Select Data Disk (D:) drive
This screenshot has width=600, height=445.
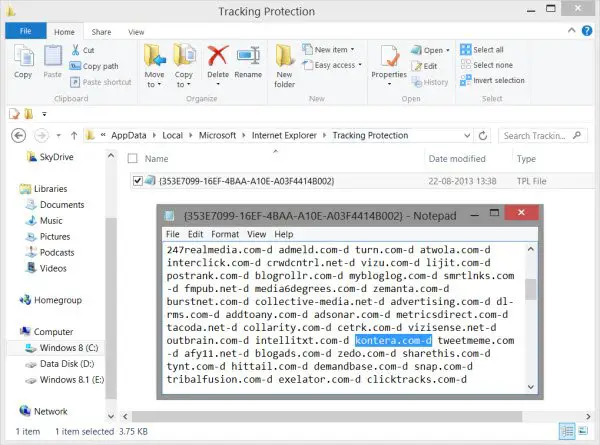60,363
